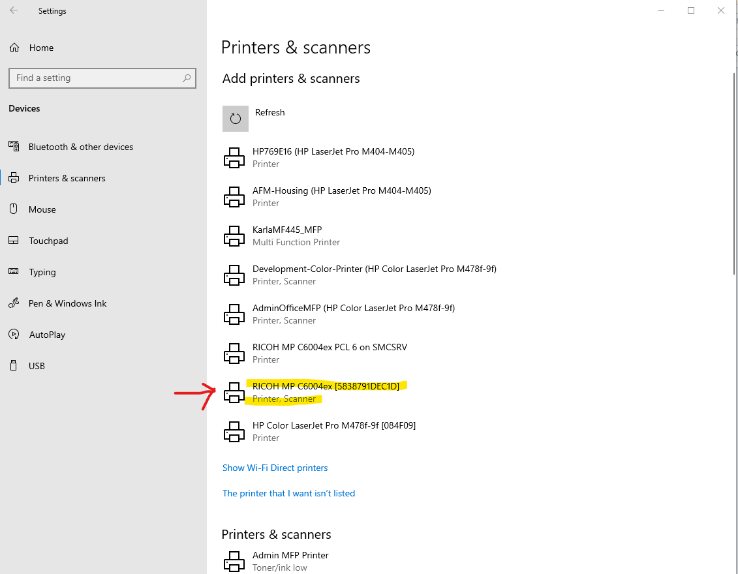Click the vertical scrollbar thumb
Viewport: 738px width, 574px height.
point(735,173)
